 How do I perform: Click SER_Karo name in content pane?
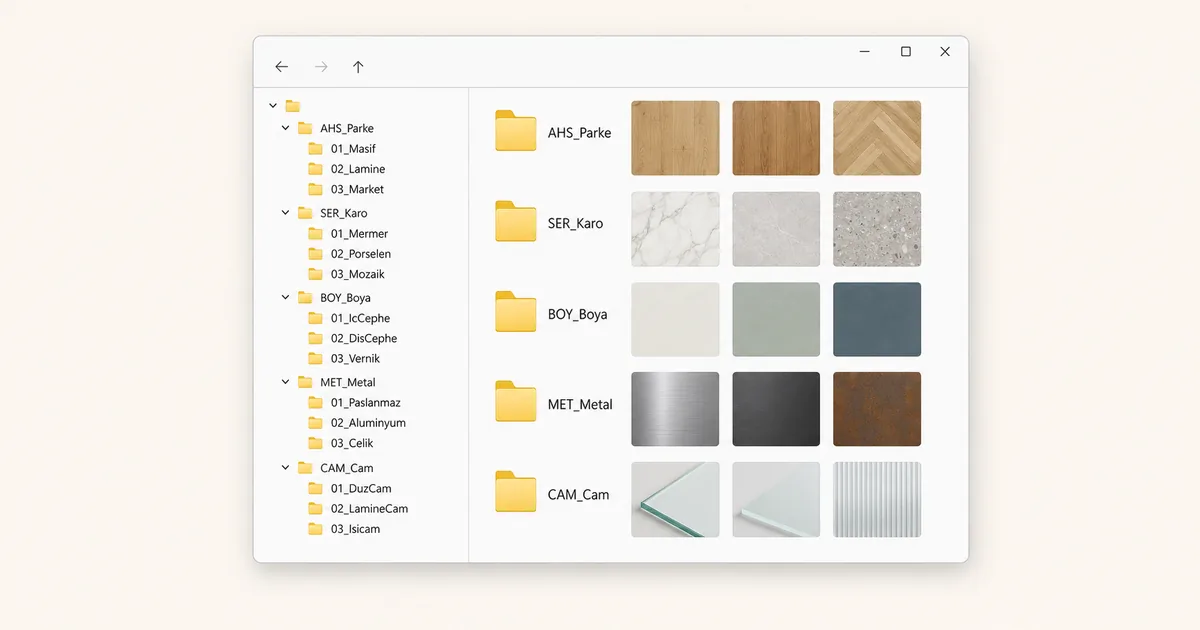[576, 223]
